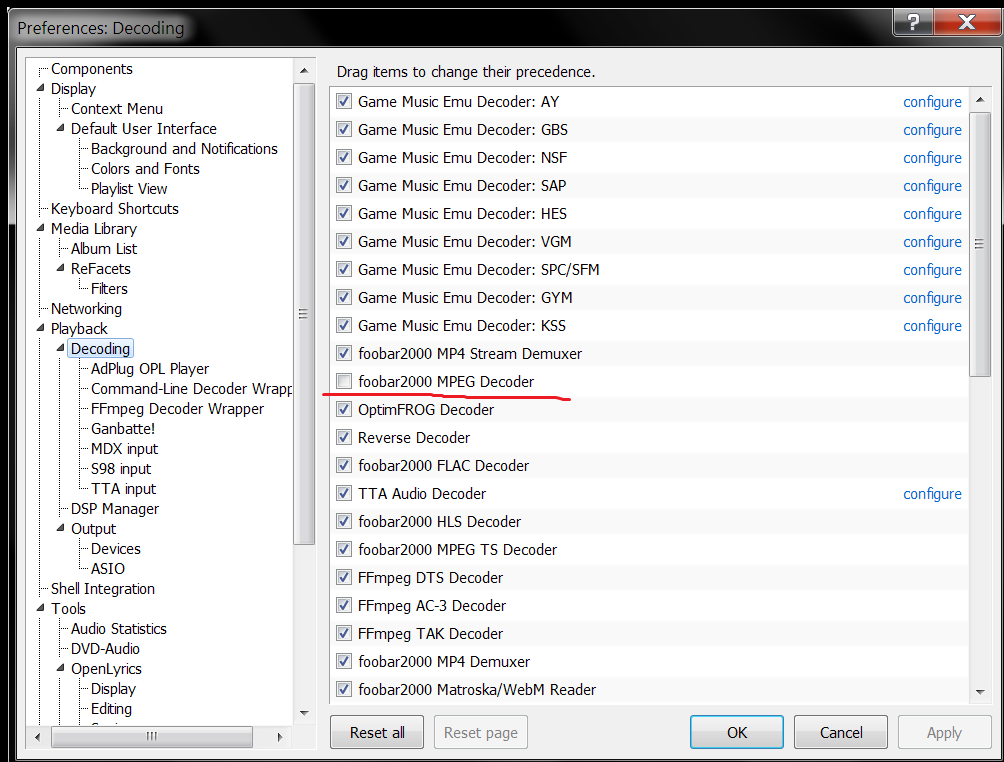Select Devices under Output
The image size is (1004, 762).
(x=115, y=549)
